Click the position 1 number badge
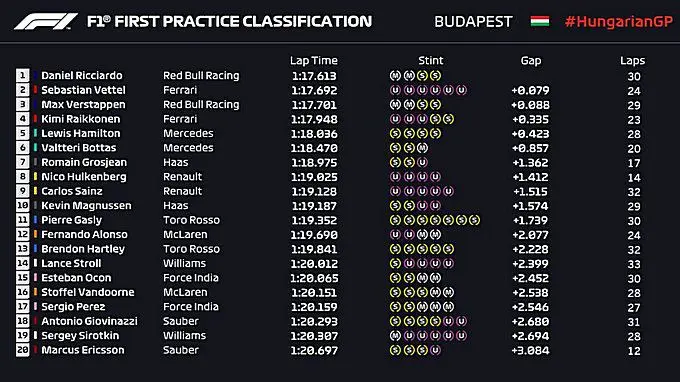This screenshot has width=680, height=382. [x=23, y=75]
